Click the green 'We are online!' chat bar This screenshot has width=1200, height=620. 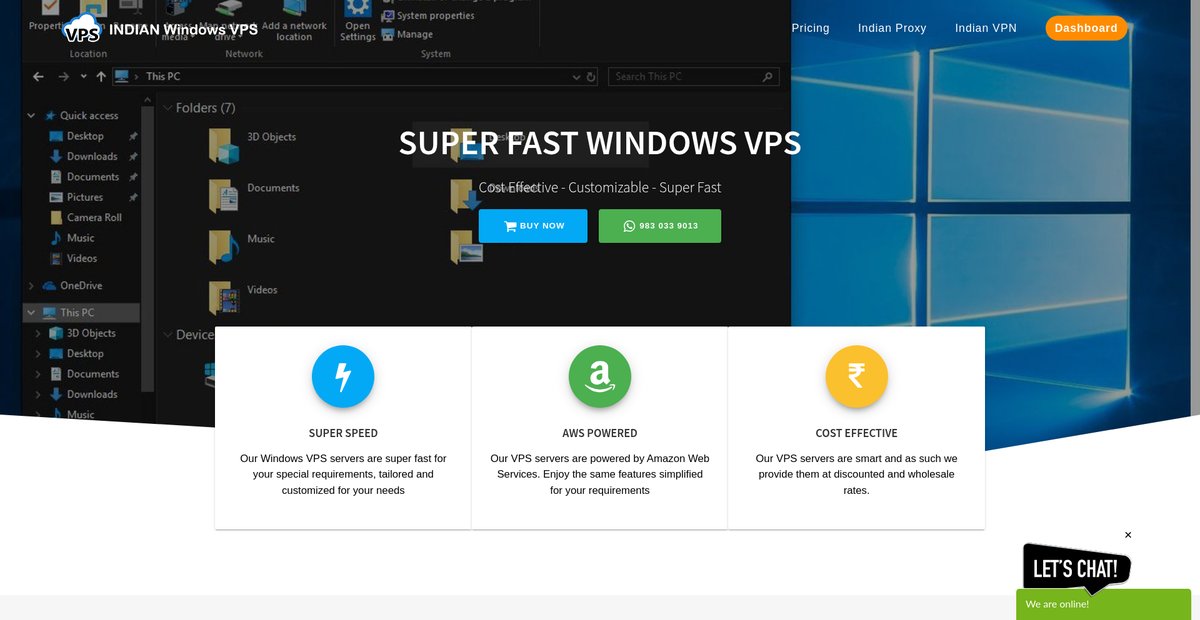click(1104, 604)
